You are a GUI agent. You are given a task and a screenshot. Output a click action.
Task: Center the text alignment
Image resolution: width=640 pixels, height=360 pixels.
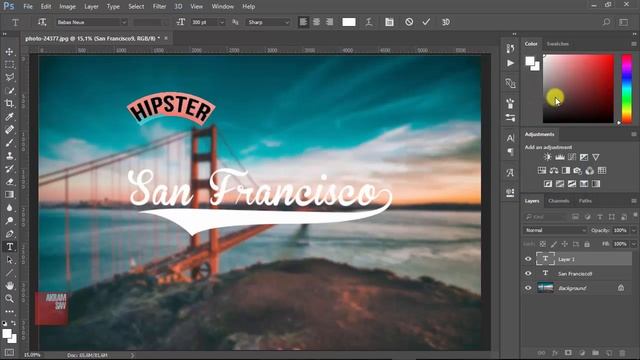click(316, 22)
